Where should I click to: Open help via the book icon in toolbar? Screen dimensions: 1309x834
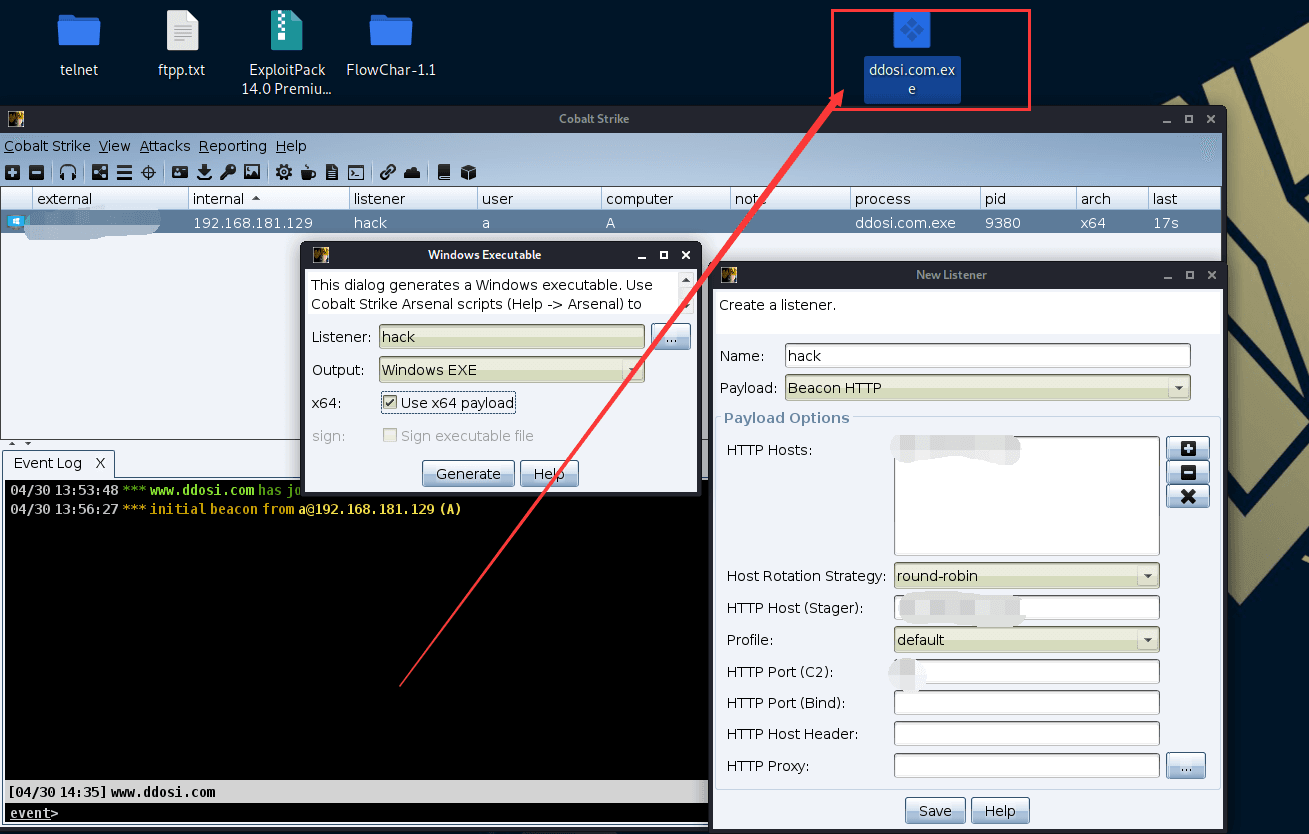click(x=444, y=172)
